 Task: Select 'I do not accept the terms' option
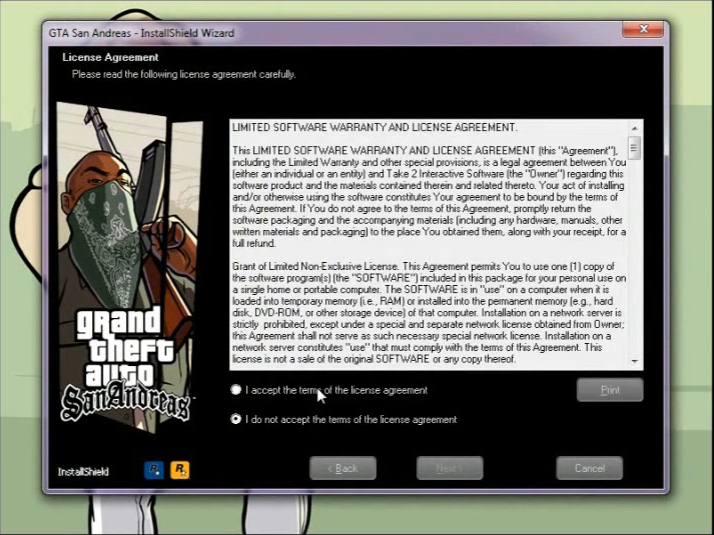236,419
